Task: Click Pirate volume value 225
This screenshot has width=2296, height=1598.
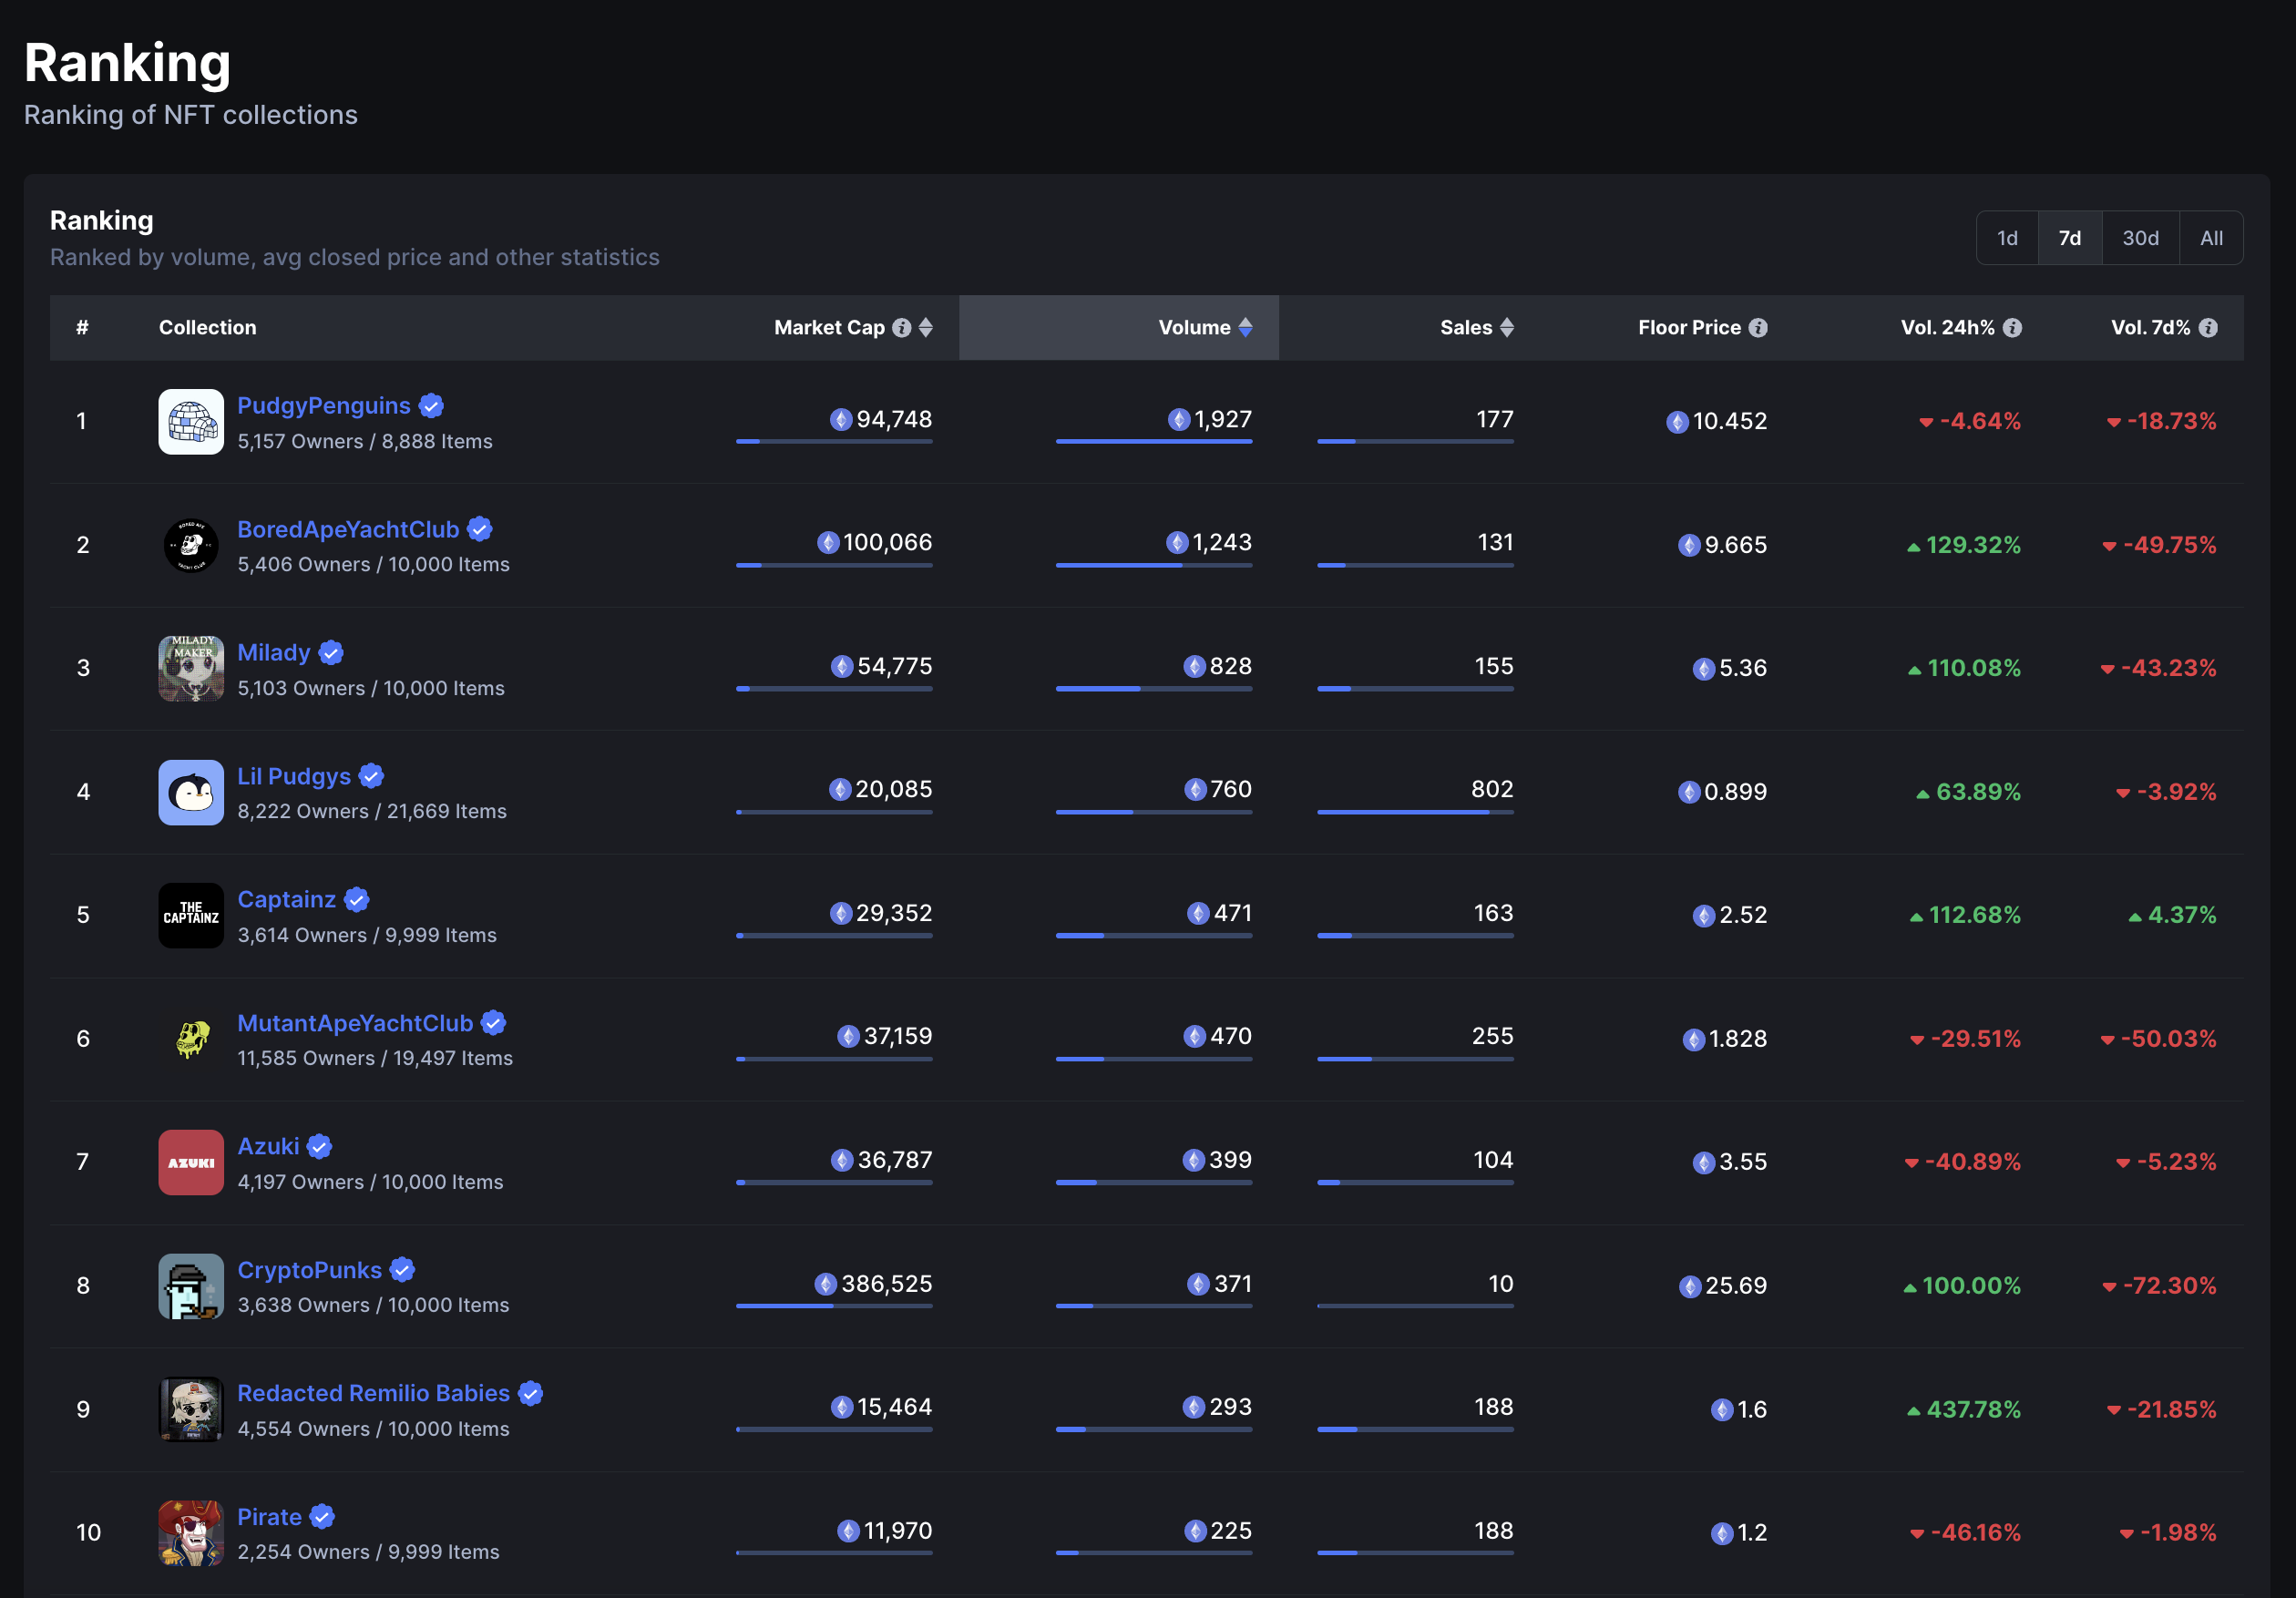Action: point(1231,1531)
